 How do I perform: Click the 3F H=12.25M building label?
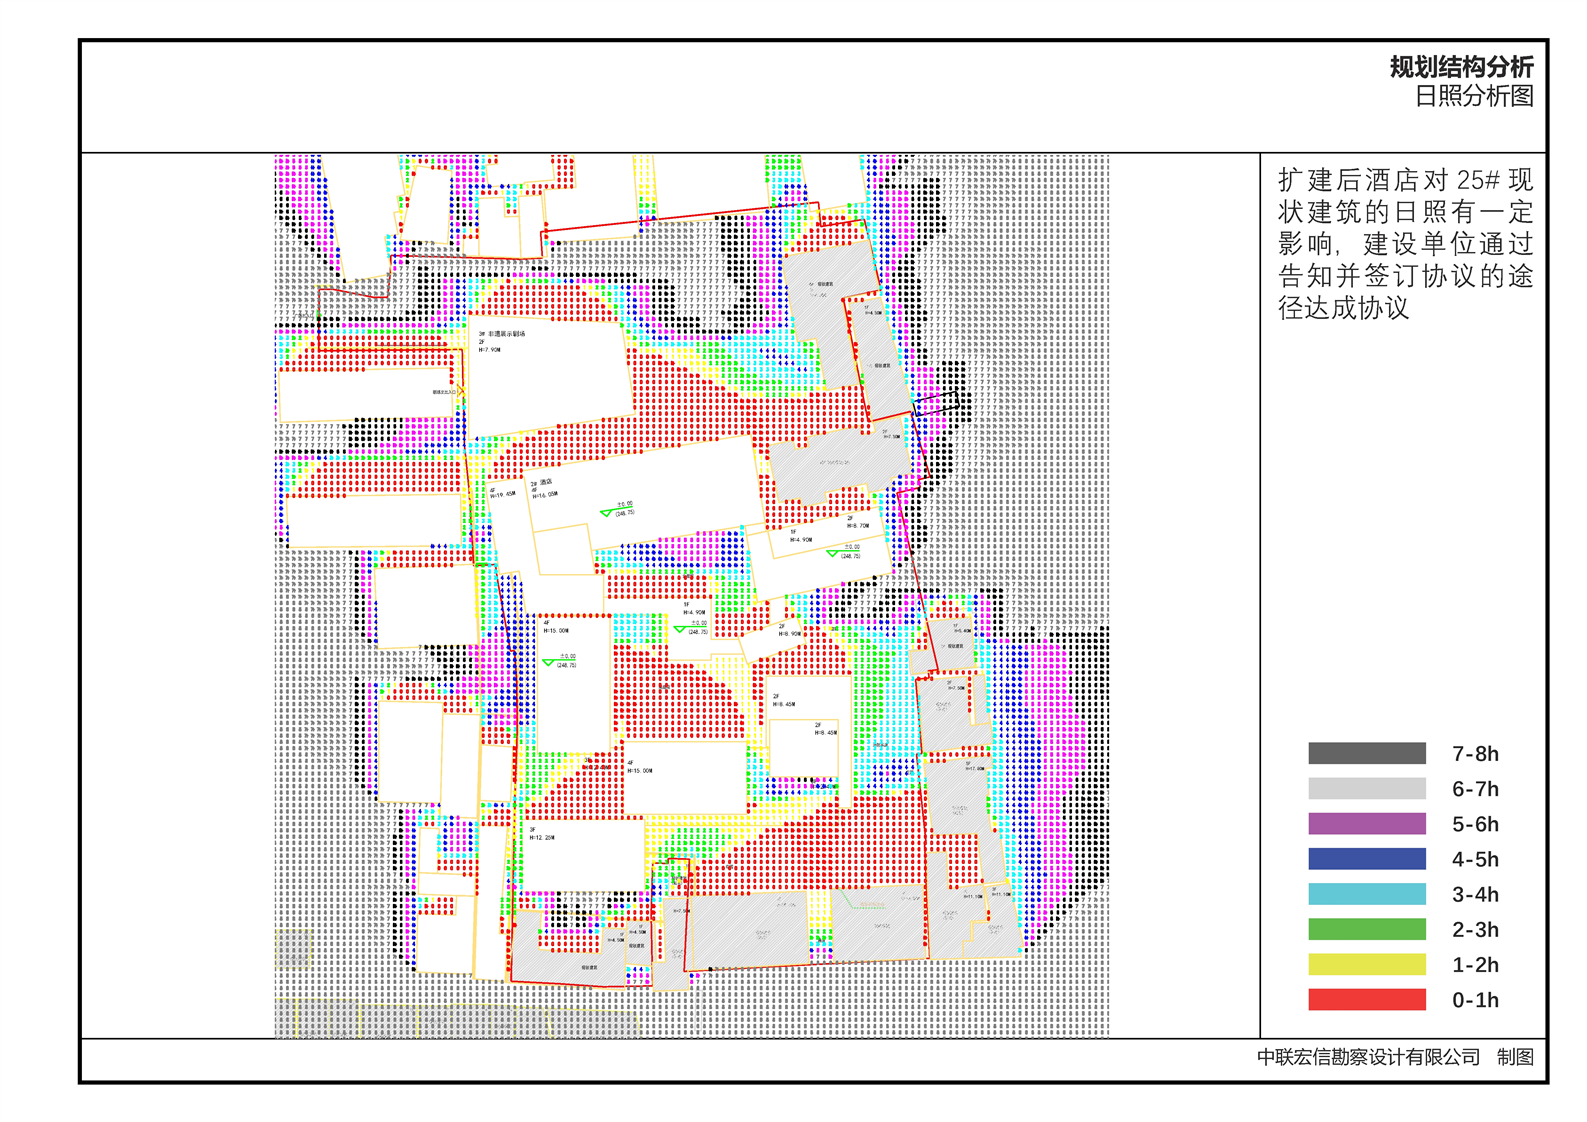[541, 833]
